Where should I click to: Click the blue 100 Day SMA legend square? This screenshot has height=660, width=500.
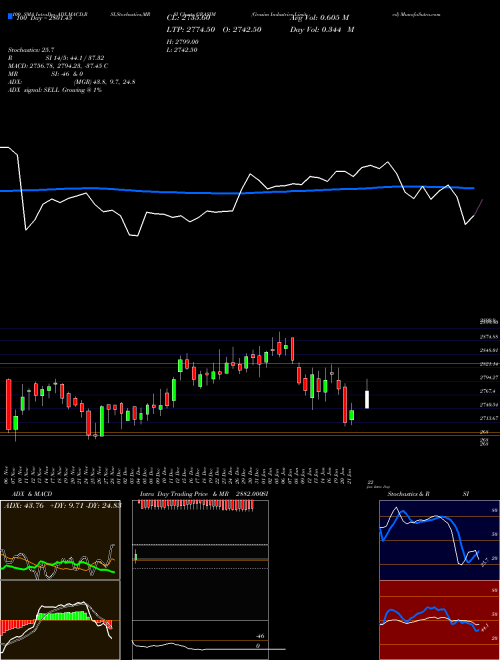(11, 17)
